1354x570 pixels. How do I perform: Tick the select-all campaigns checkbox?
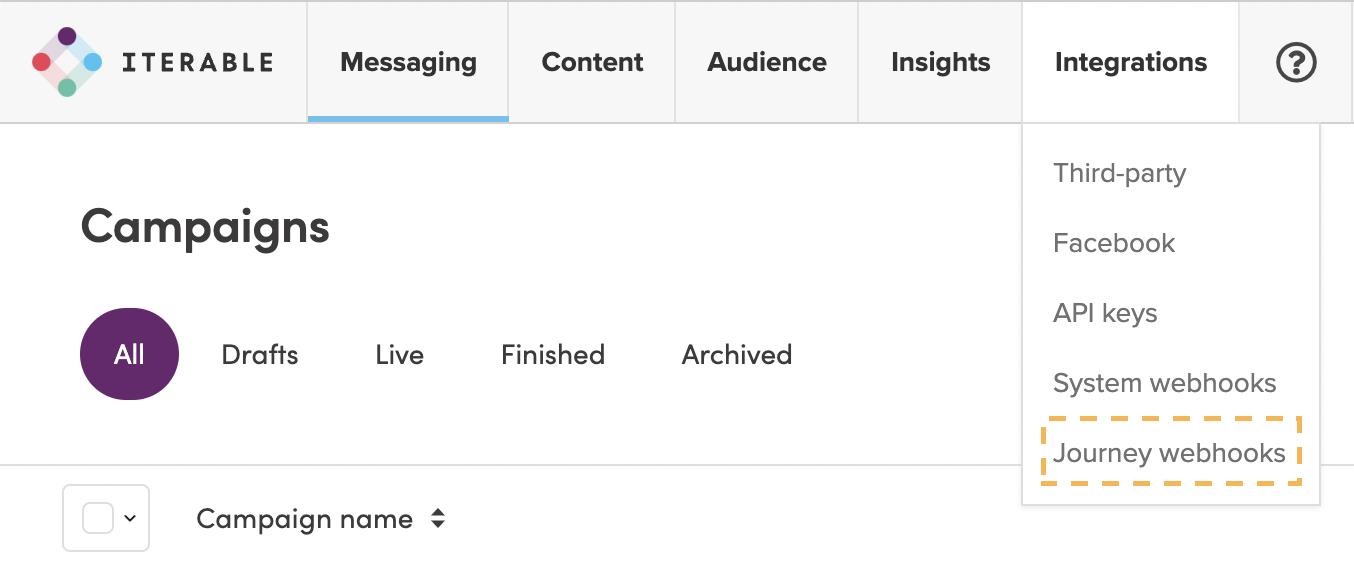(x=97, y=518)
